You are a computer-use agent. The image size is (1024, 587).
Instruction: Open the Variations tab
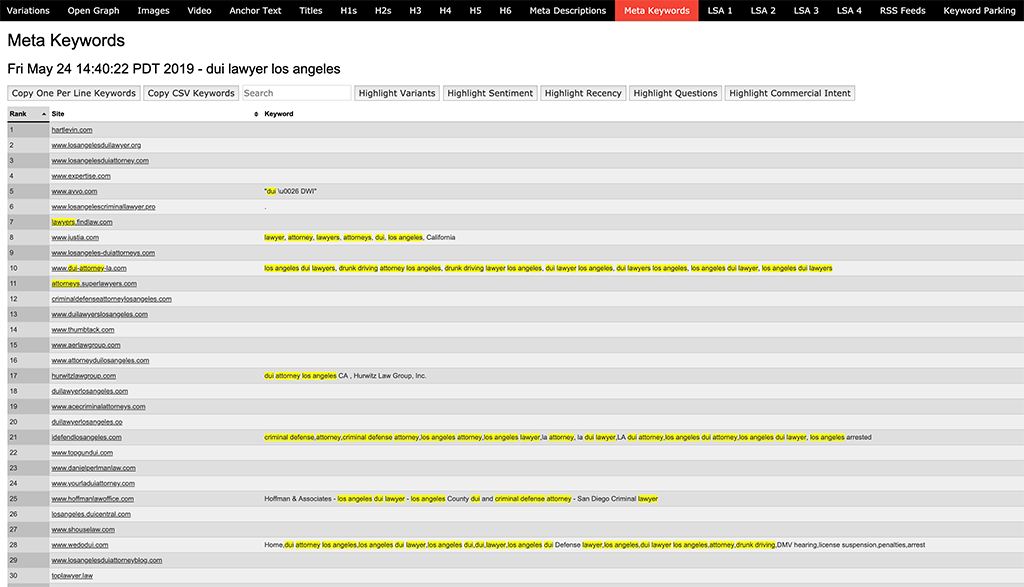(28, 10)
